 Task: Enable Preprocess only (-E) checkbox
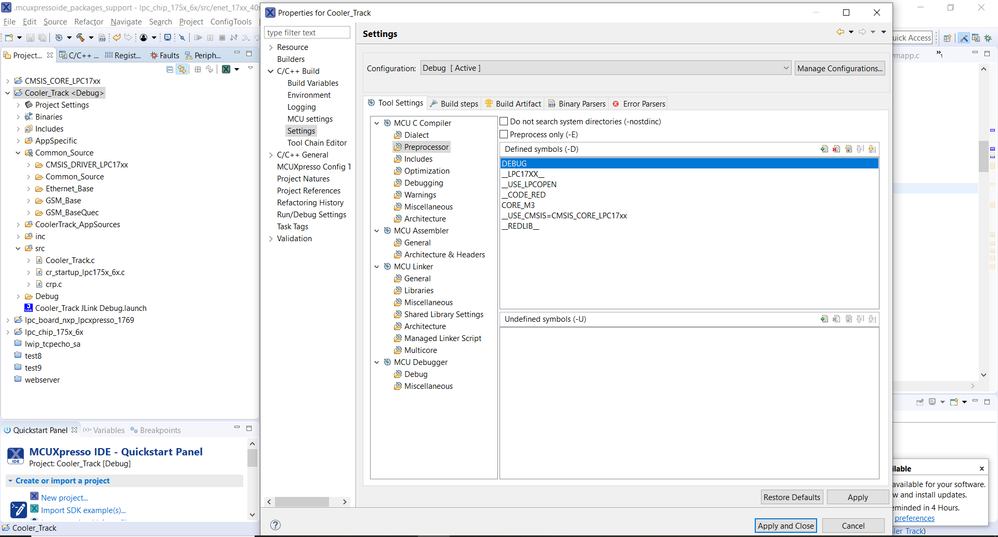coord(504,134)
